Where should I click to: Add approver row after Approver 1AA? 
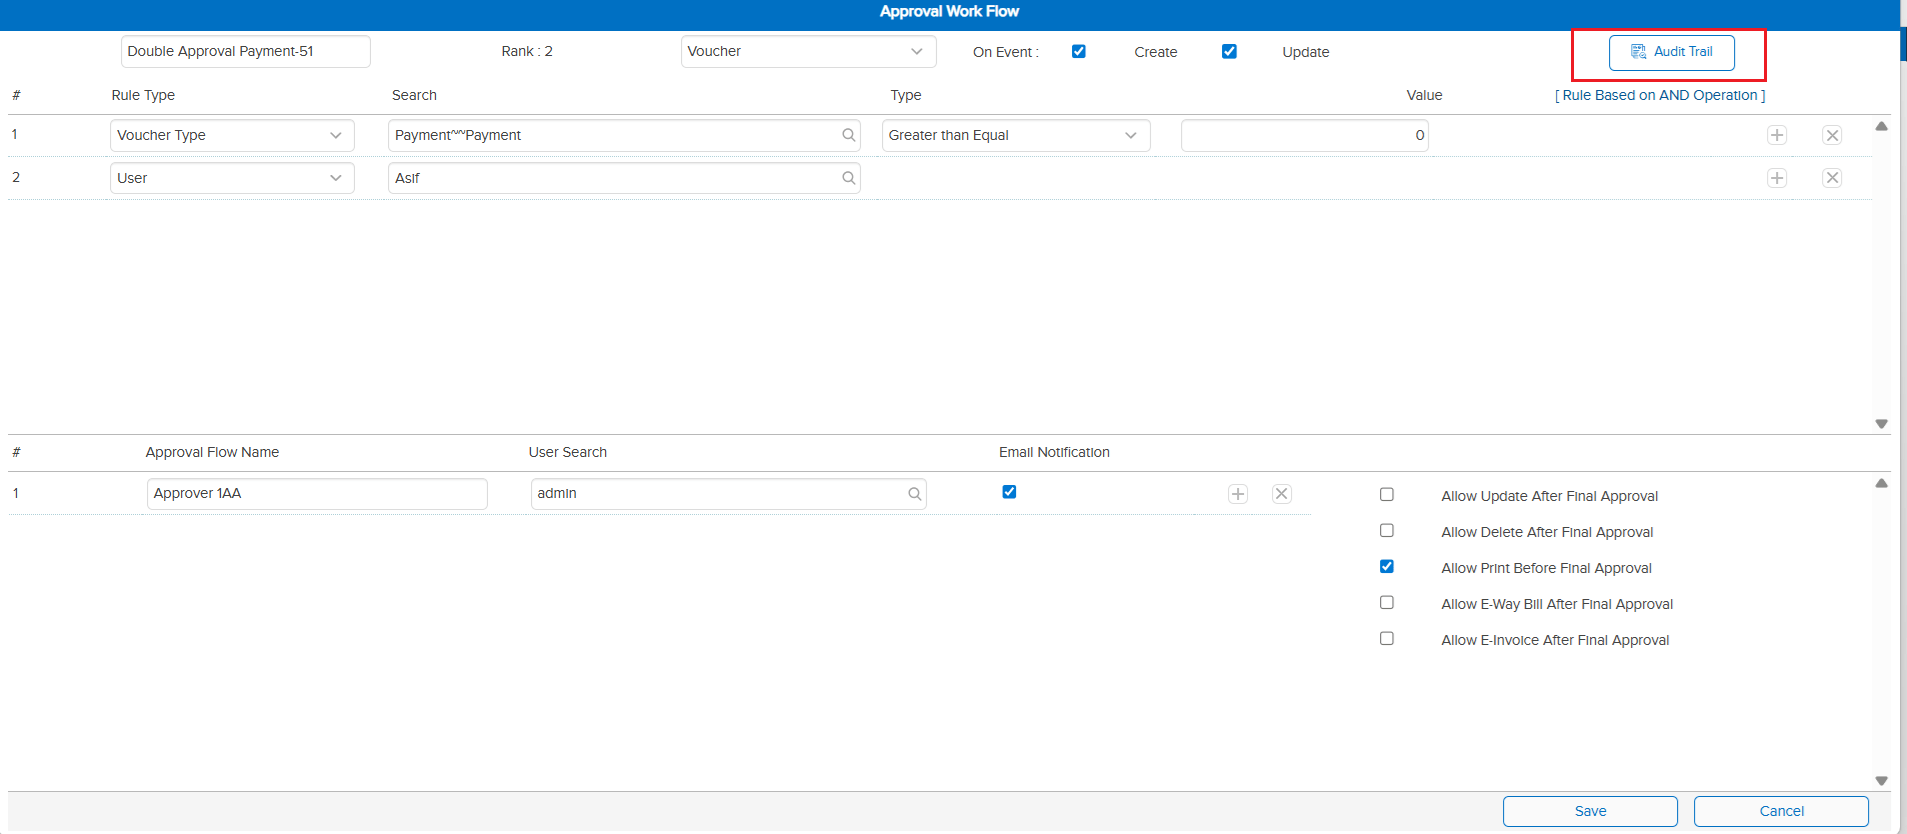(1238, 494)
